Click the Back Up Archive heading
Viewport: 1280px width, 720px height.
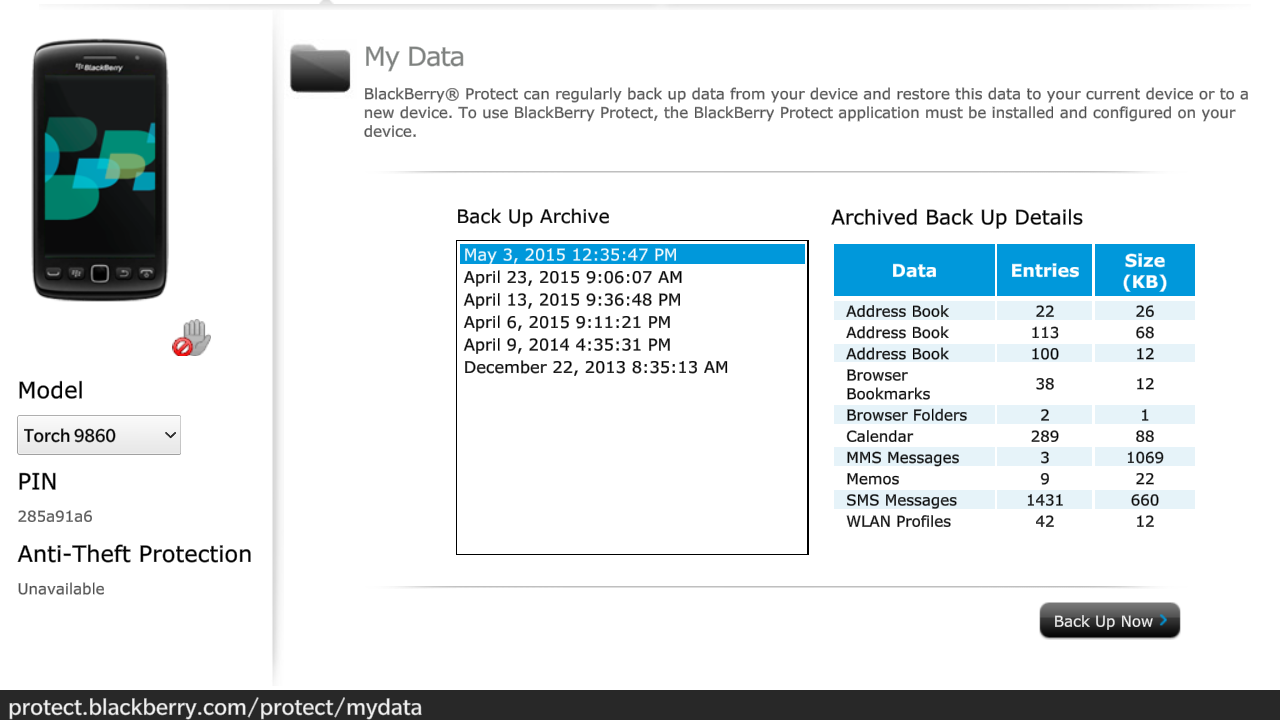(x=533, y=216)
